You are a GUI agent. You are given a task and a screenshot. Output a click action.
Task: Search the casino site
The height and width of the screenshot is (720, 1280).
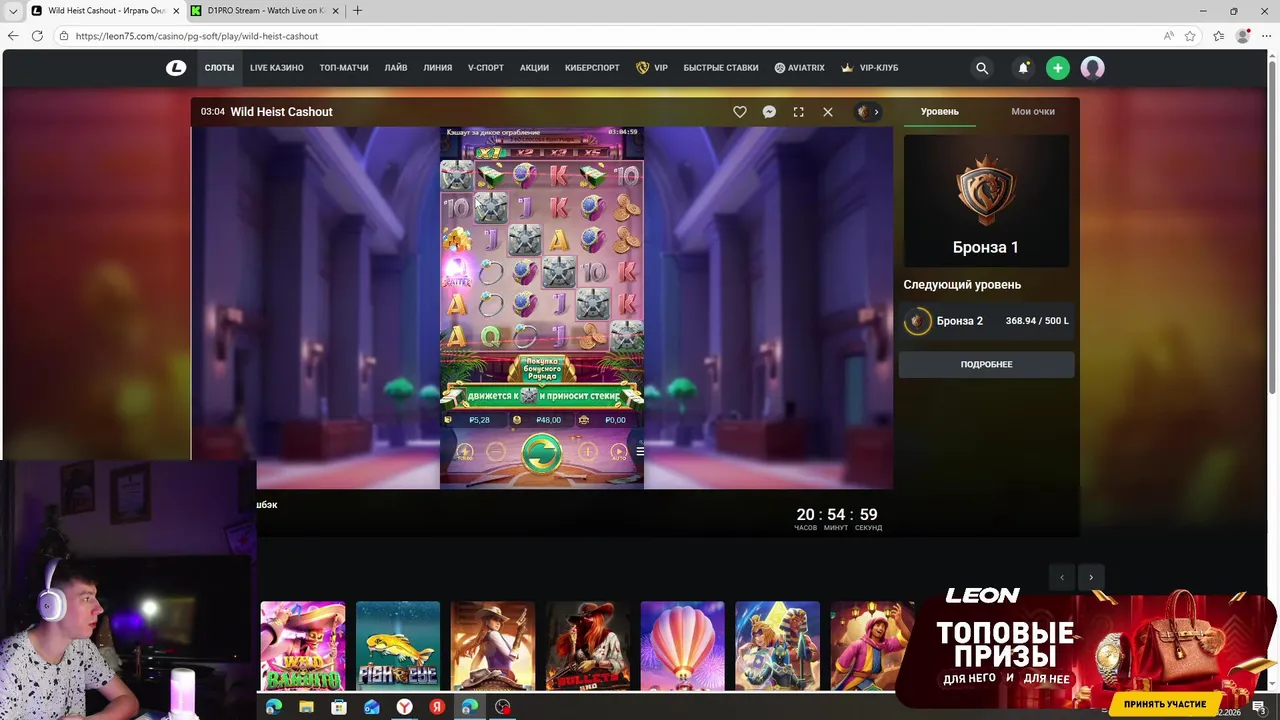[982, 68]
